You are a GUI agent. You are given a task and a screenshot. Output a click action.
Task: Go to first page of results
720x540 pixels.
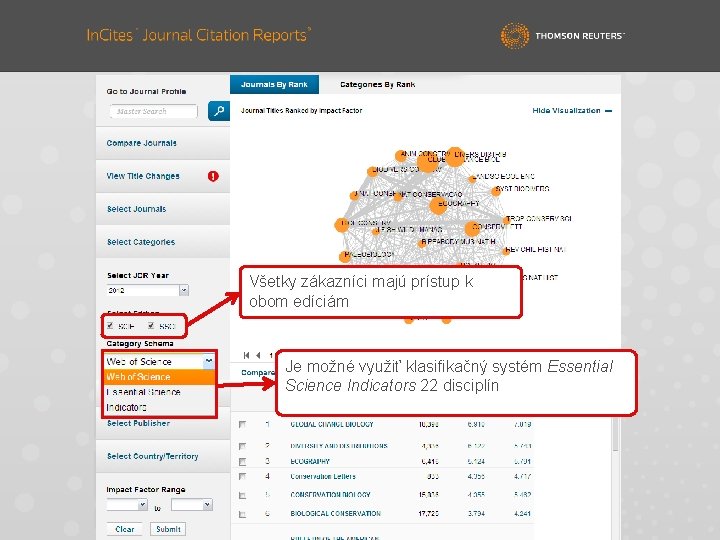[x=247, y=355]
